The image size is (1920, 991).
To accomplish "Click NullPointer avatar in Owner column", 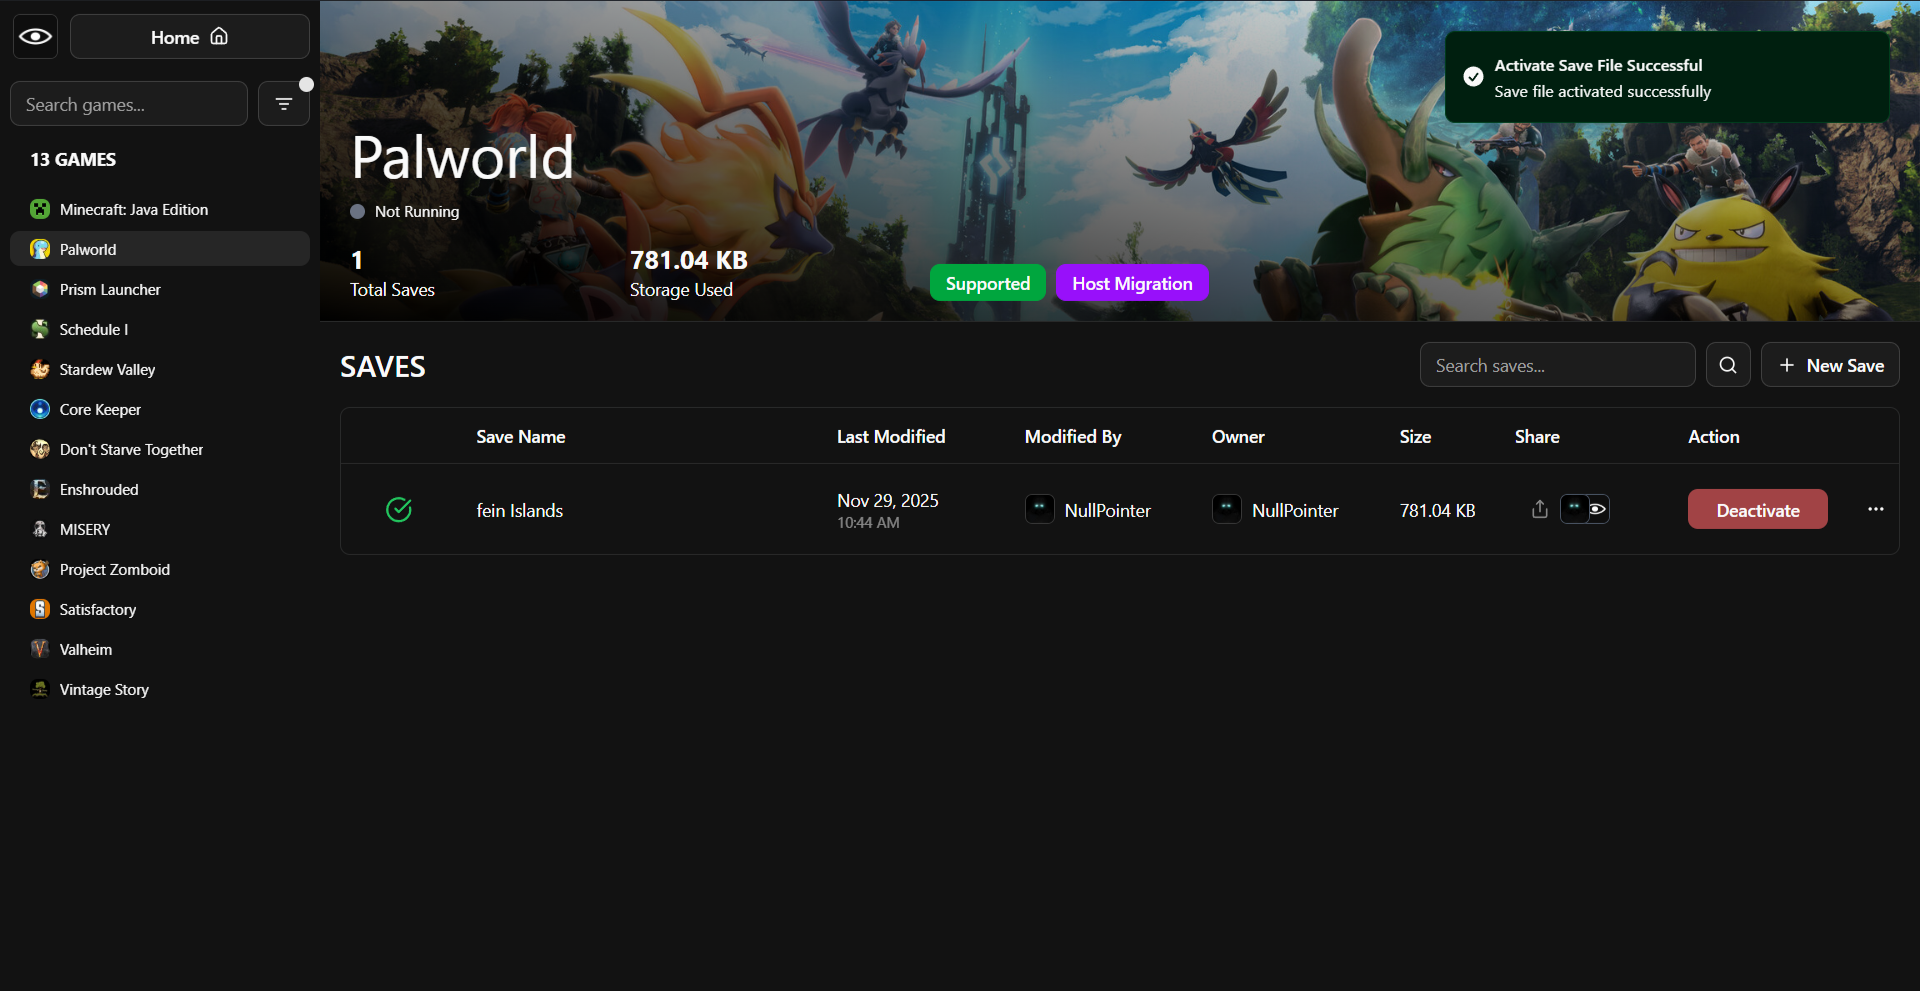I will 1227,509.
